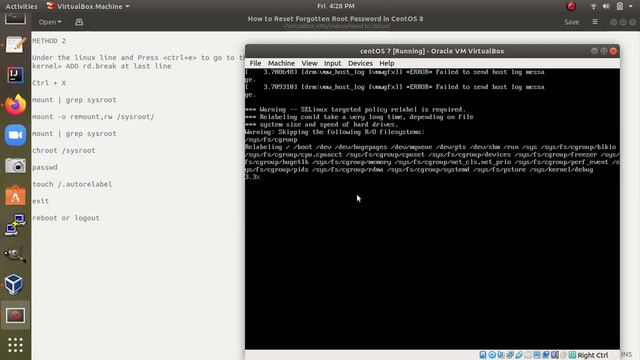Screen dimensions: 640x360
Task: Open the File menu in VirtualBox
Action: click(x=255, y=63)
